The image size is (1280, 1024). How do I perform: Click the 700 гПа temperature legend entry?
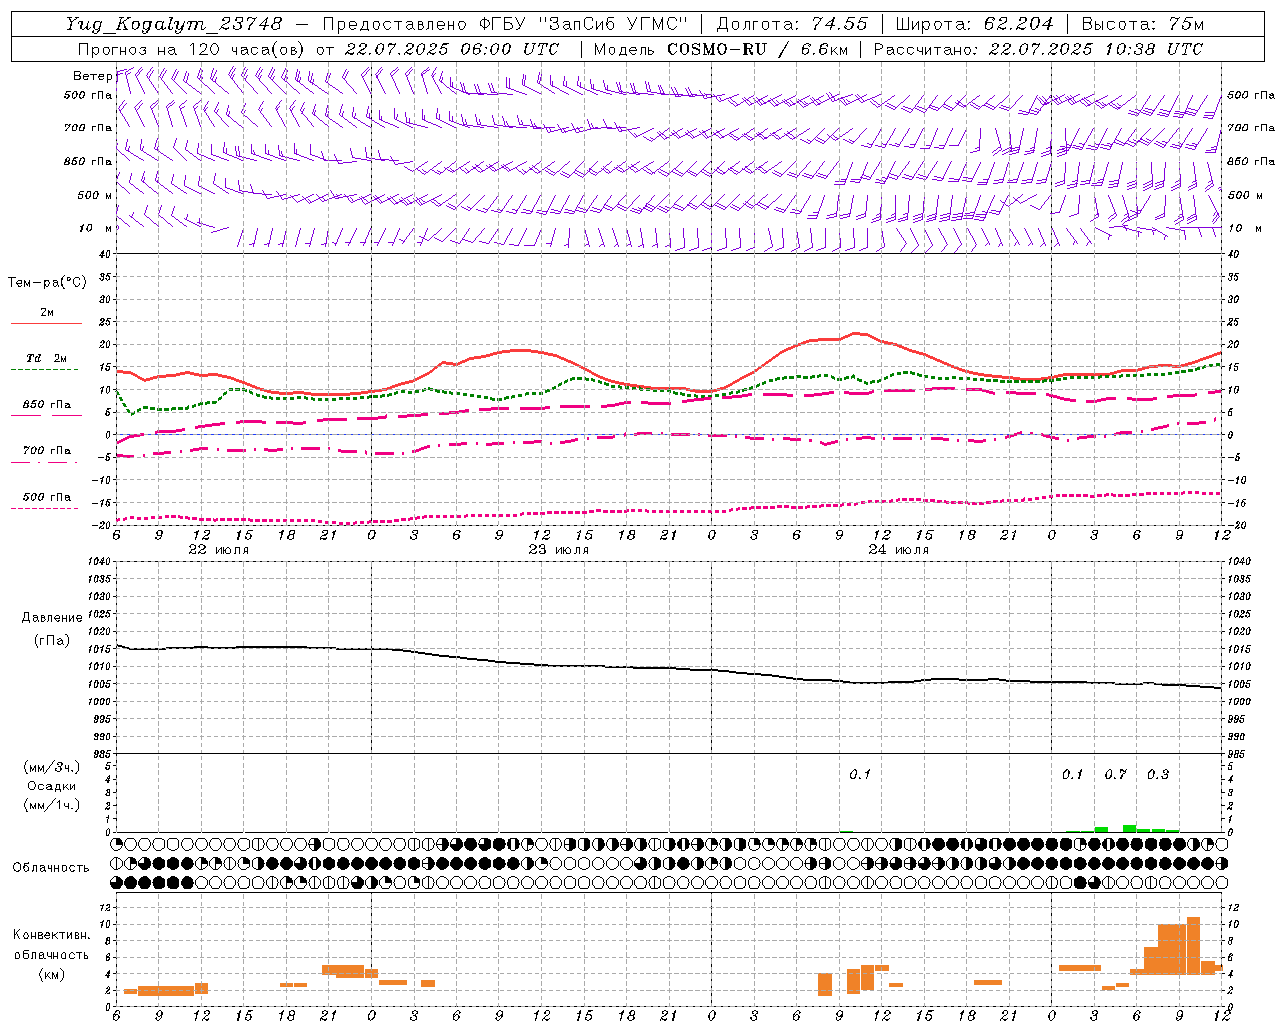47,451
